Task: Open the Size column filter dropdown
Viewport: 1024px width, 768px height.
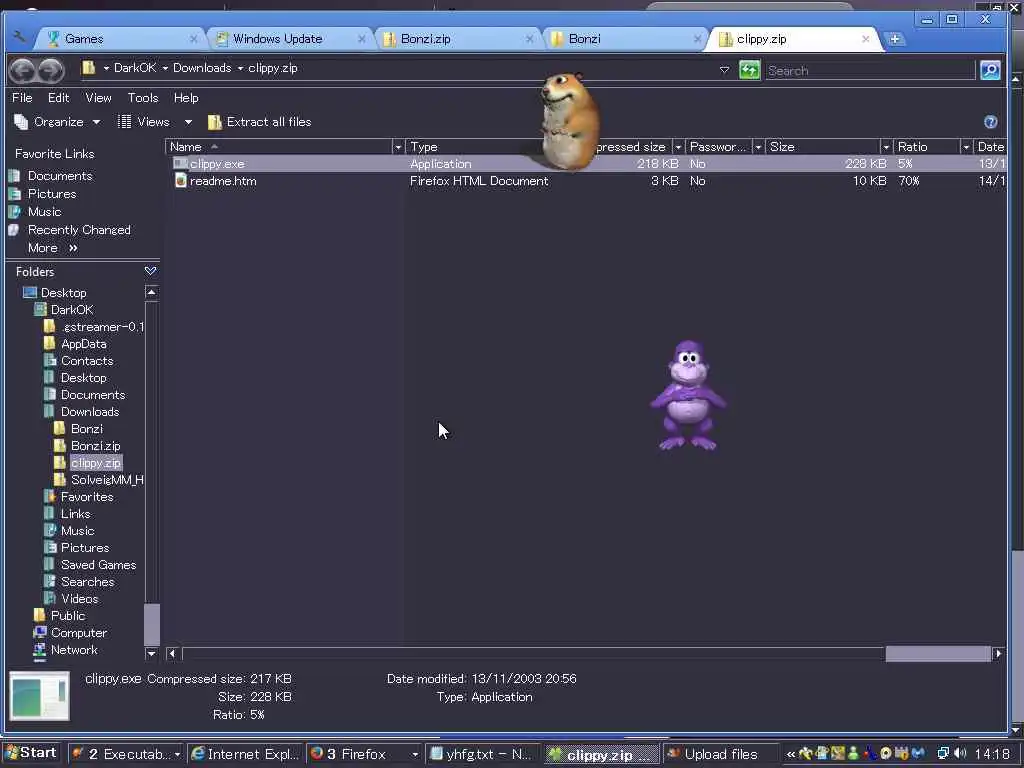Action: tap(886, 147)
